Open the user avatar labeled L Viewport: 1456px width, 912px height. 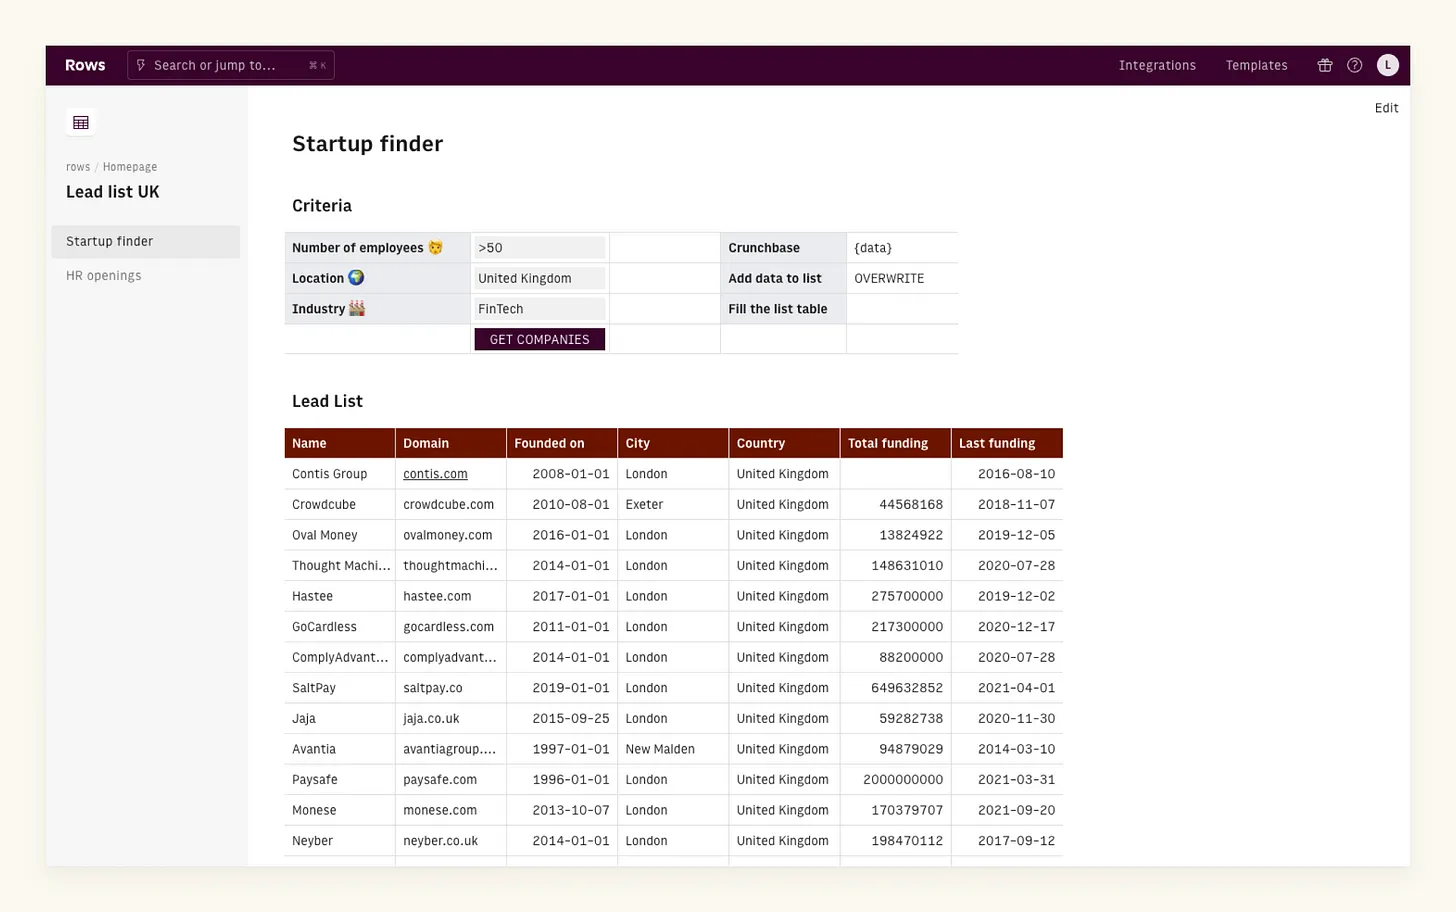point(1388,65)
